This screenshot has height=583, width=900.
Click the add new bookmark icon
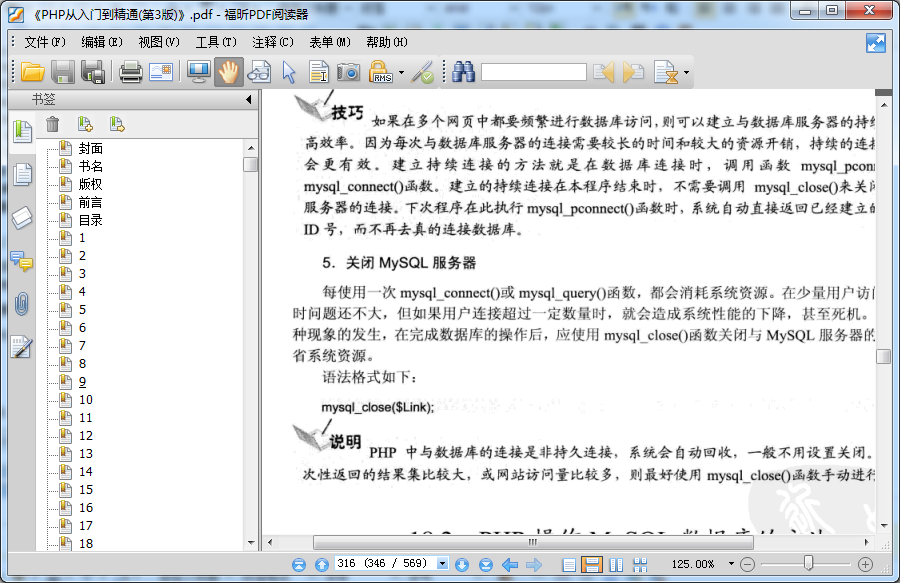[85, 124]
